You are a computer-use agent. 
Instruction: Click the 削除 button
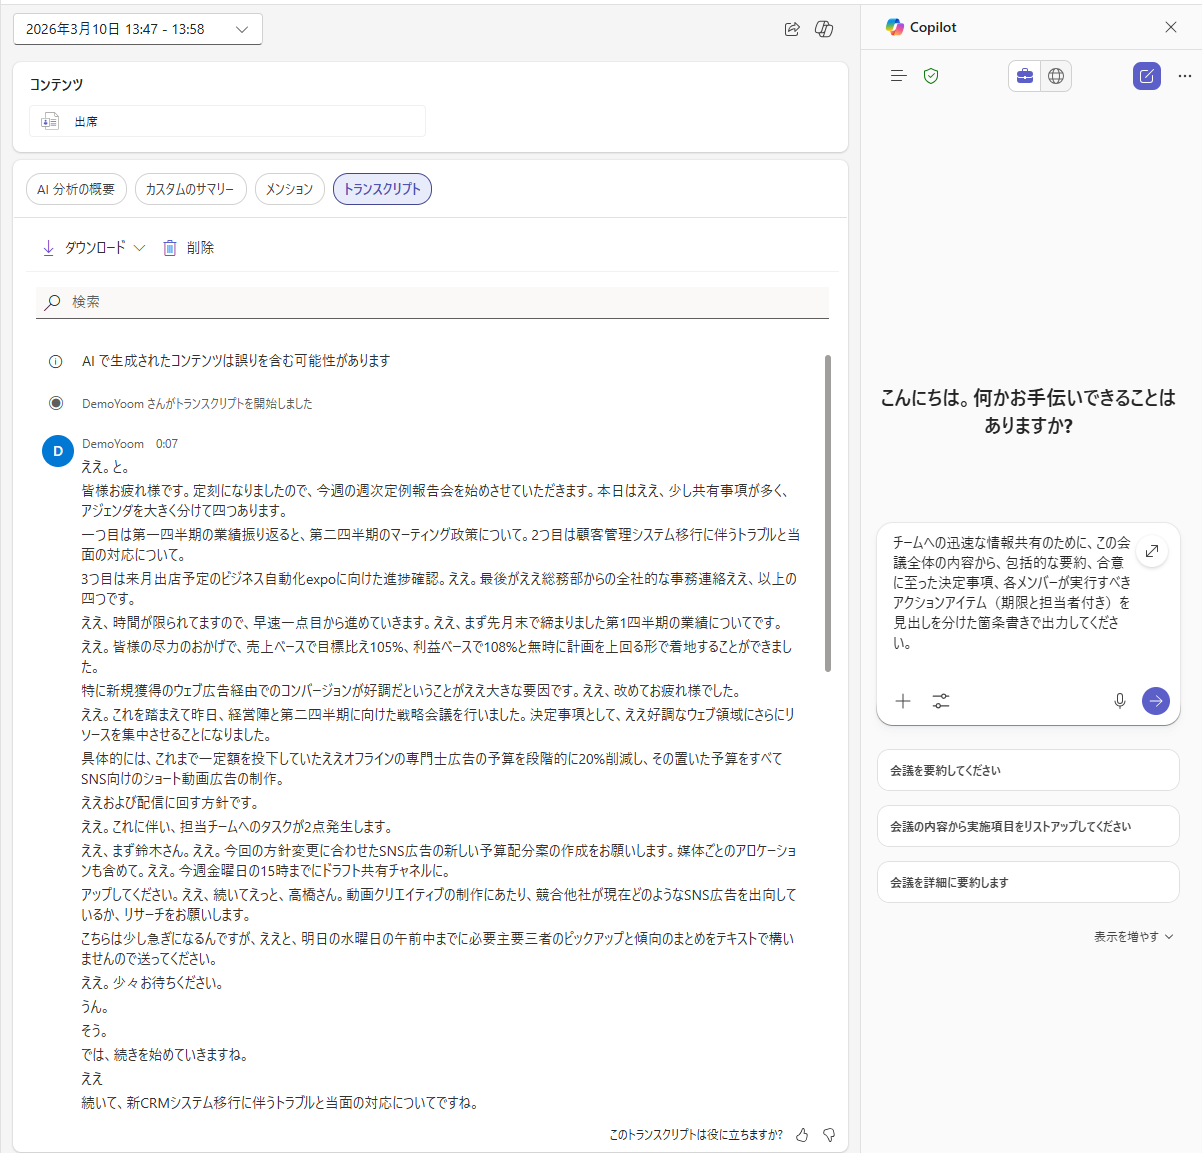189,248
